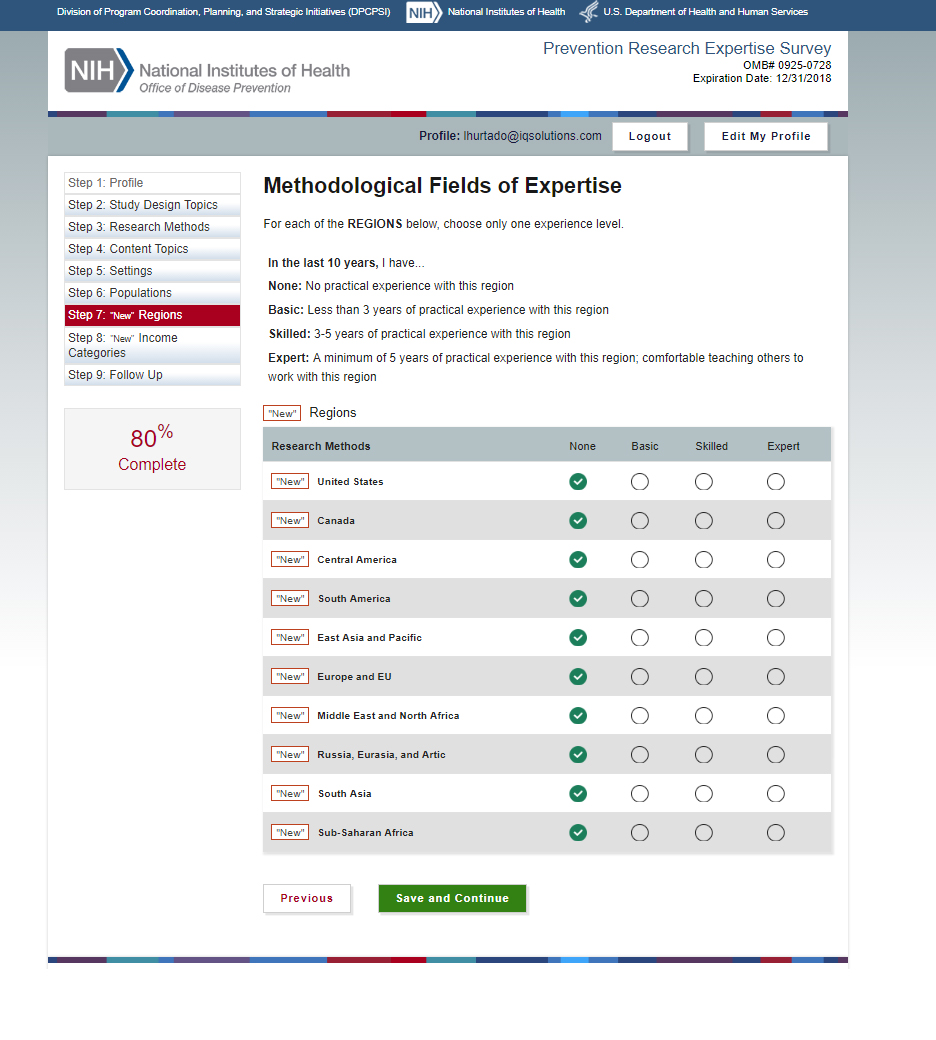
Task: Open Step 9: Follow Up
Action: [x=152, y=375]
